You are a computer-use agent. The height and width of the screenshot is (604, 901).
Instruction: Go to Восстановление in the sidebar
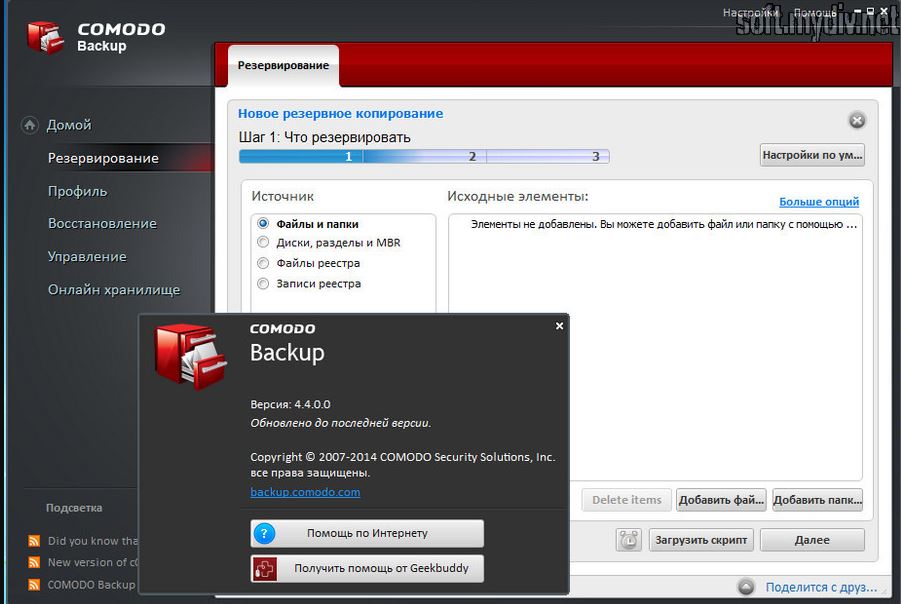coord(102,224)
